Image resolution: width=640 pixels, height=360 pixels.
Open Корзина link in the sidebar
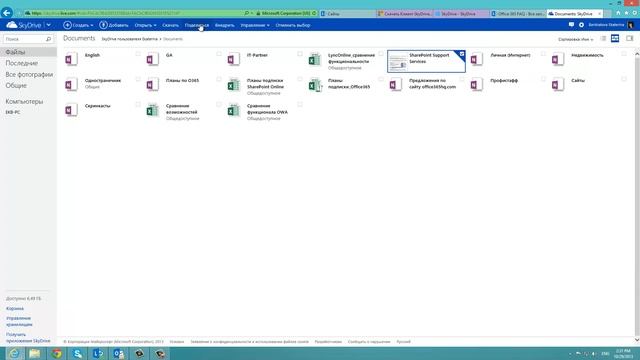coord(15,309)
